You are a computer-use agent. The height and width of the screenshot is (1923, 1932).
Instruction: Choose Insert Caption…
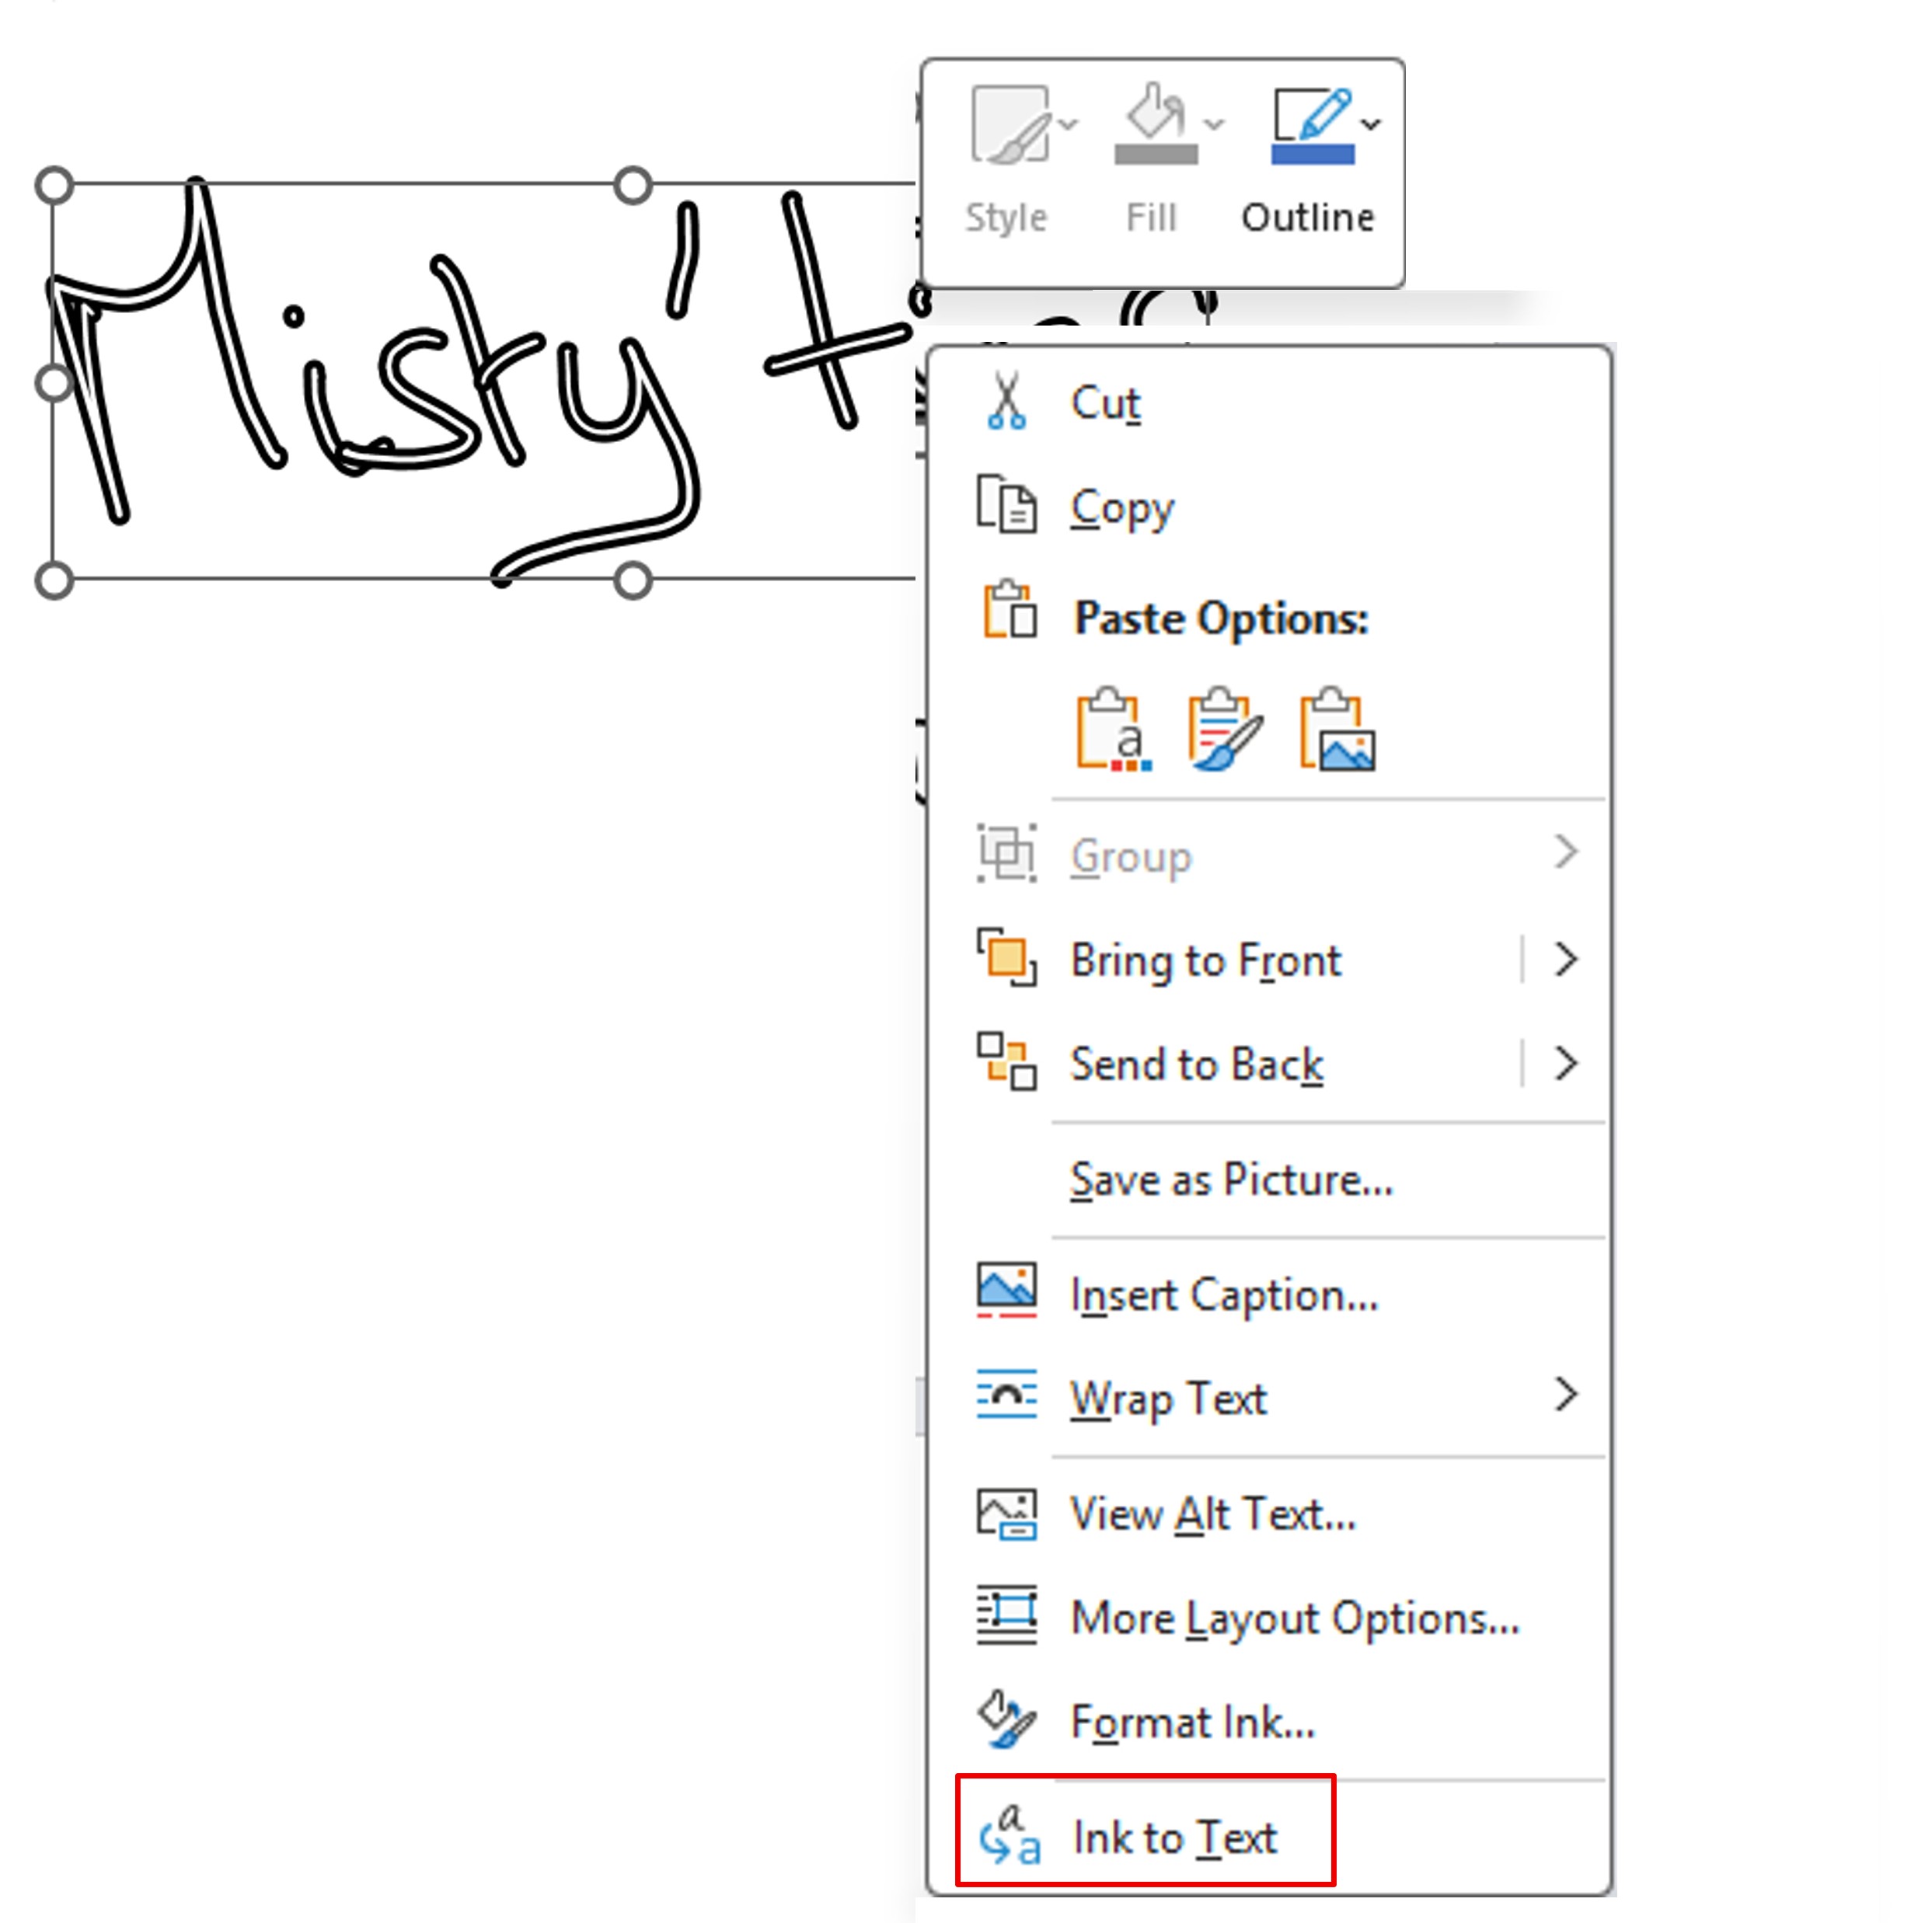pos(1269,1295)
